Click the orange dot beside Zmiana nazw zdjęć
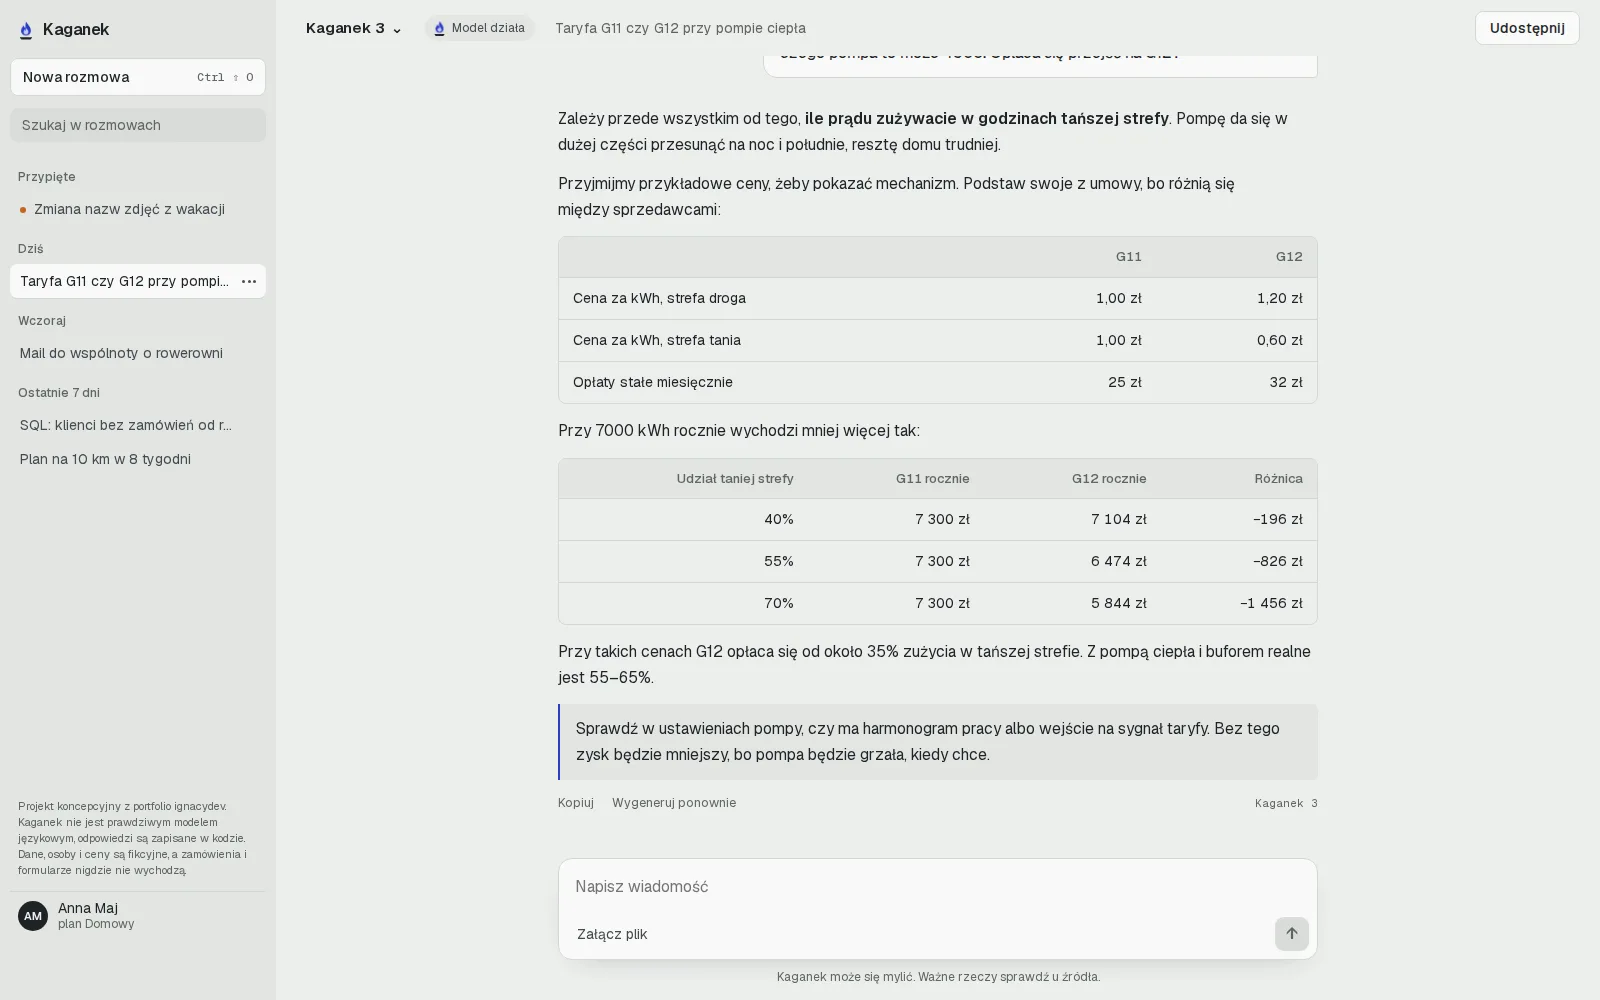Screen dimensions: 1600x1000 click(x=23, y=210)
